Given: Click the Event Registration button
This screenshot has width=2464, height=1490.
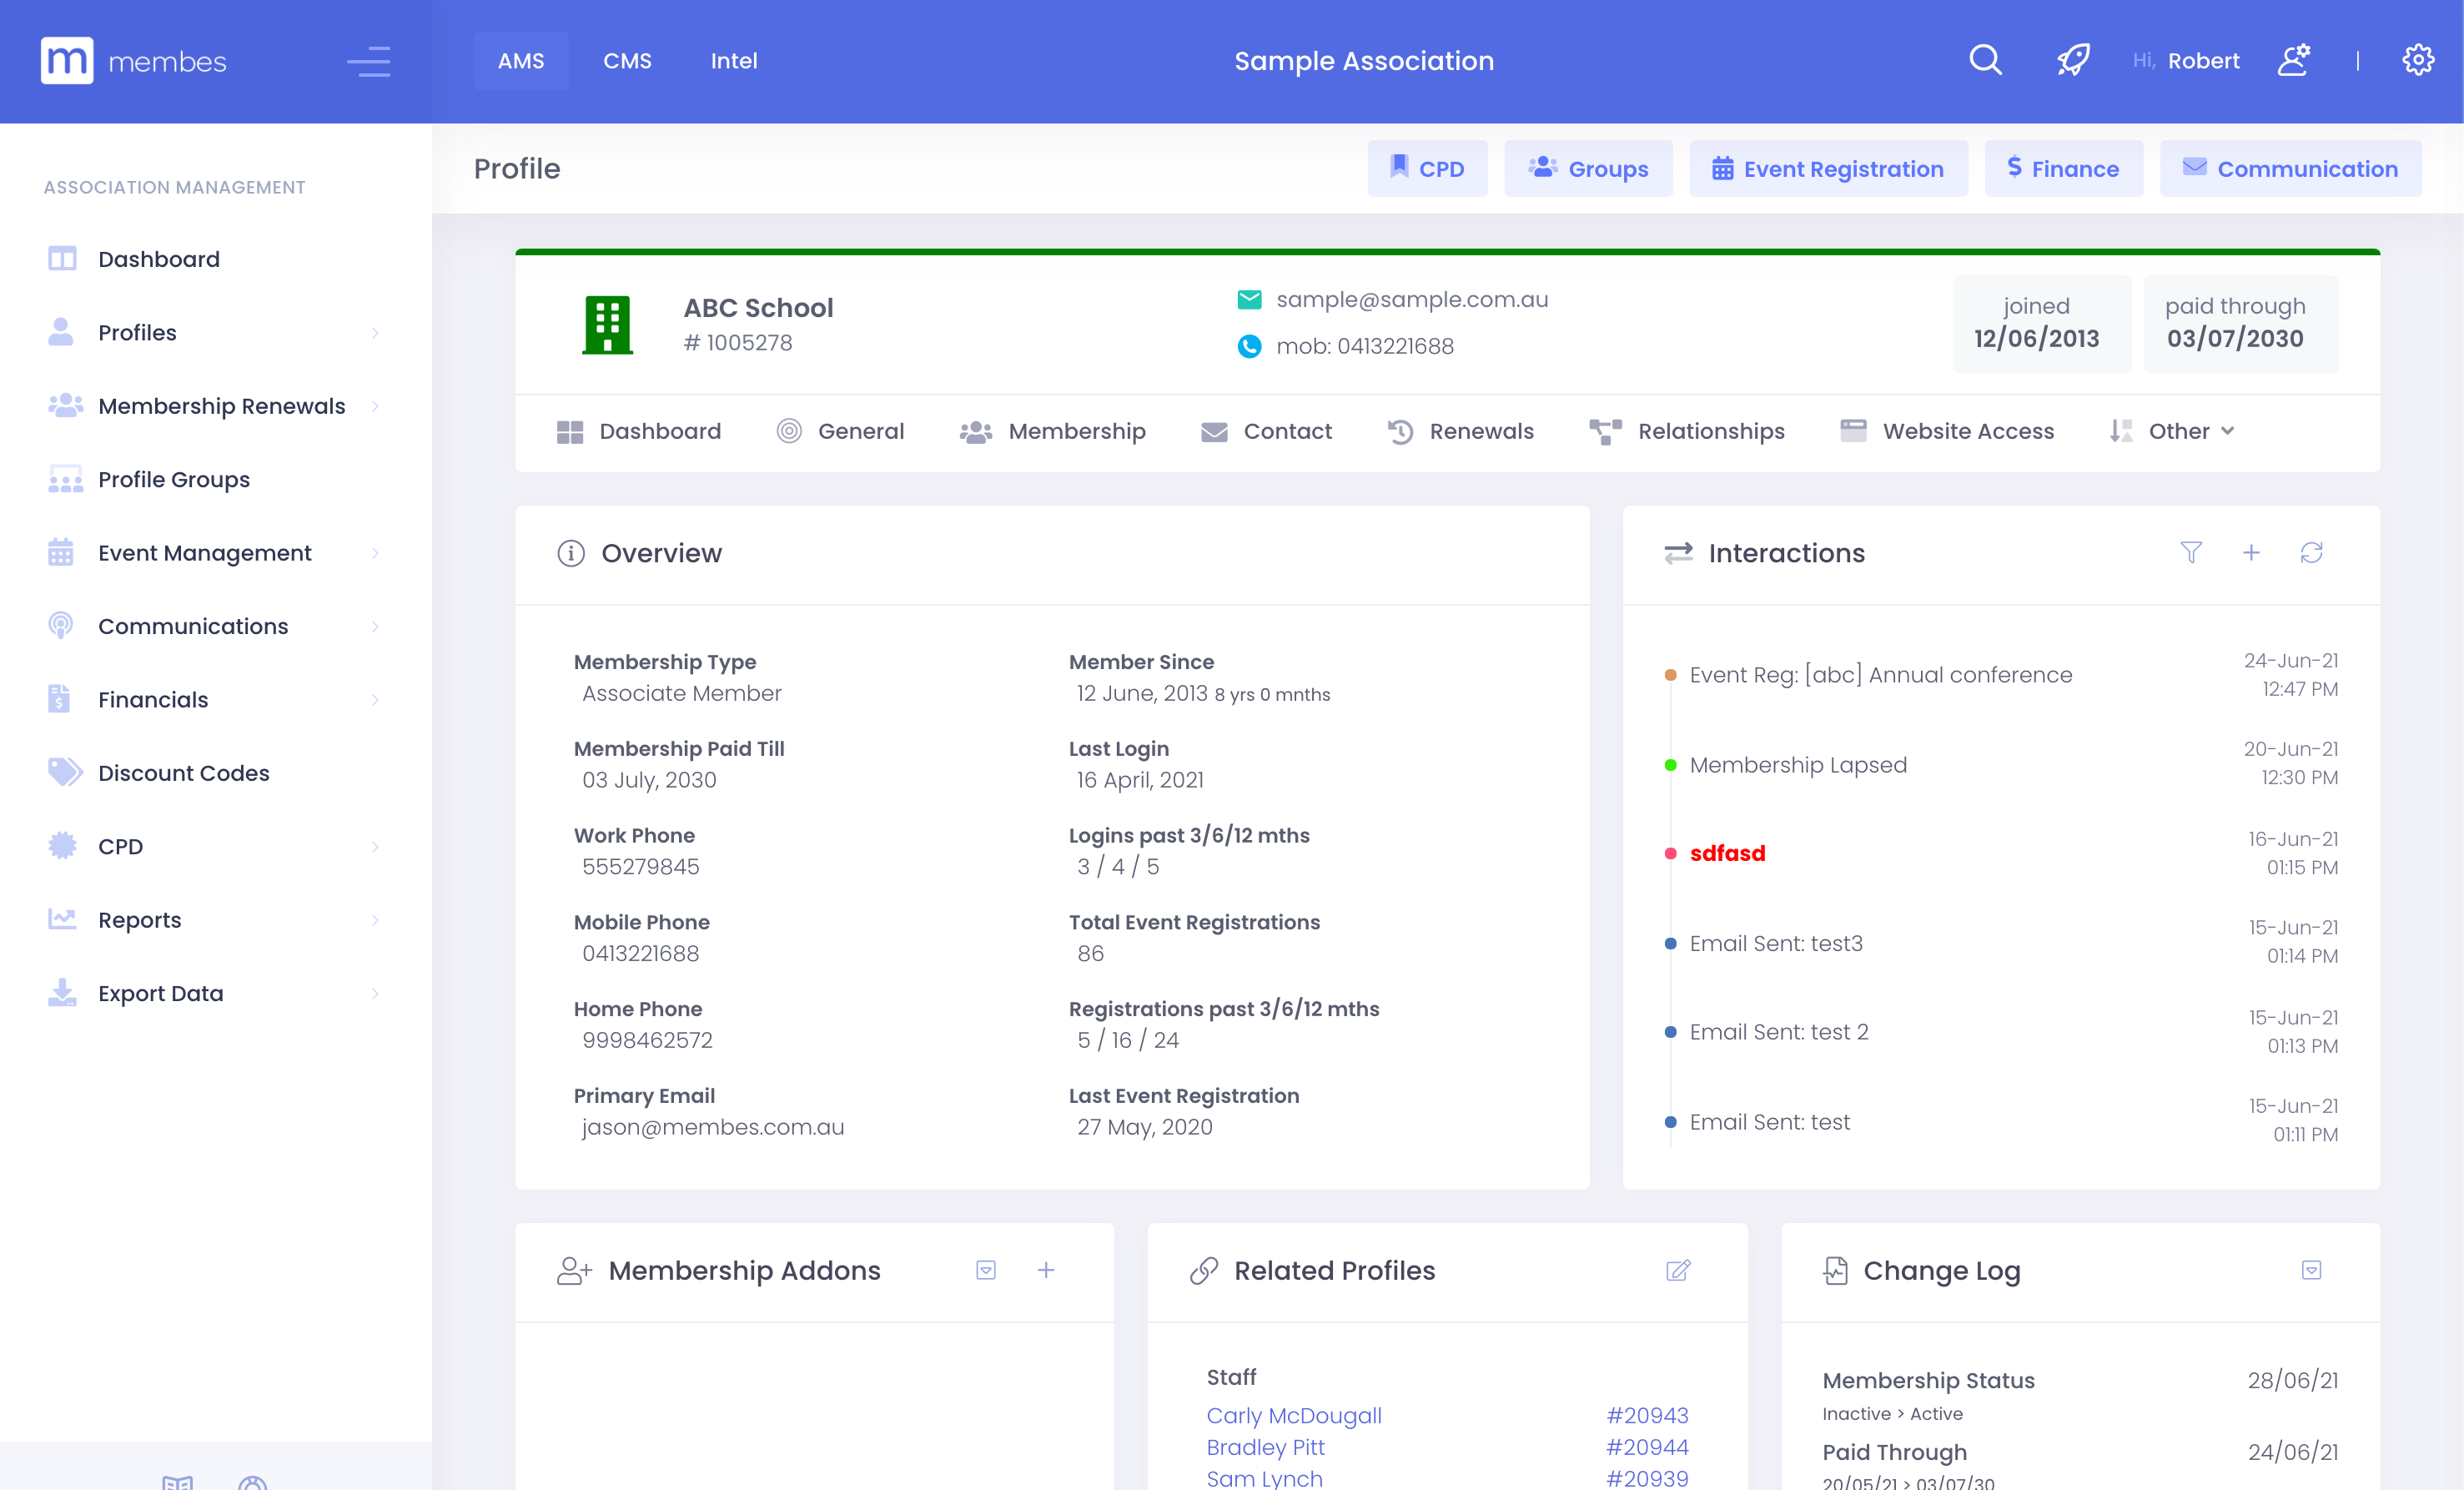Looking at the screenshot, I should point(1828,168).
